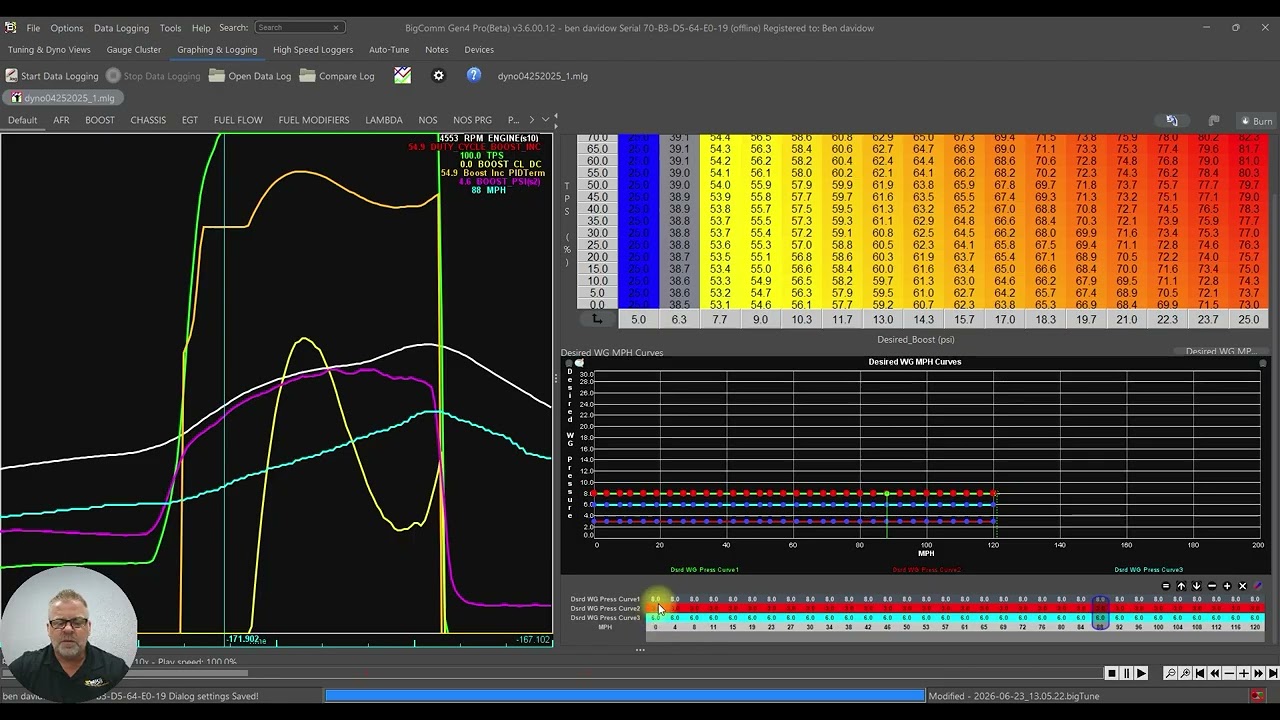Click the graph chart icon beside Compare Log
The height and width of the screenshot is (720, 1280).
[x=402, y=75]
